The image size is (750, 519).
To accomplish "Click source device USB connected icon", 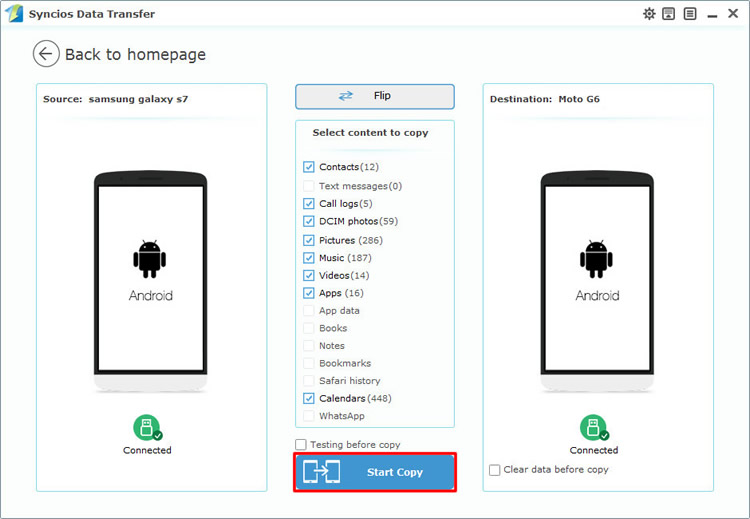I will (x=147, y=428).
